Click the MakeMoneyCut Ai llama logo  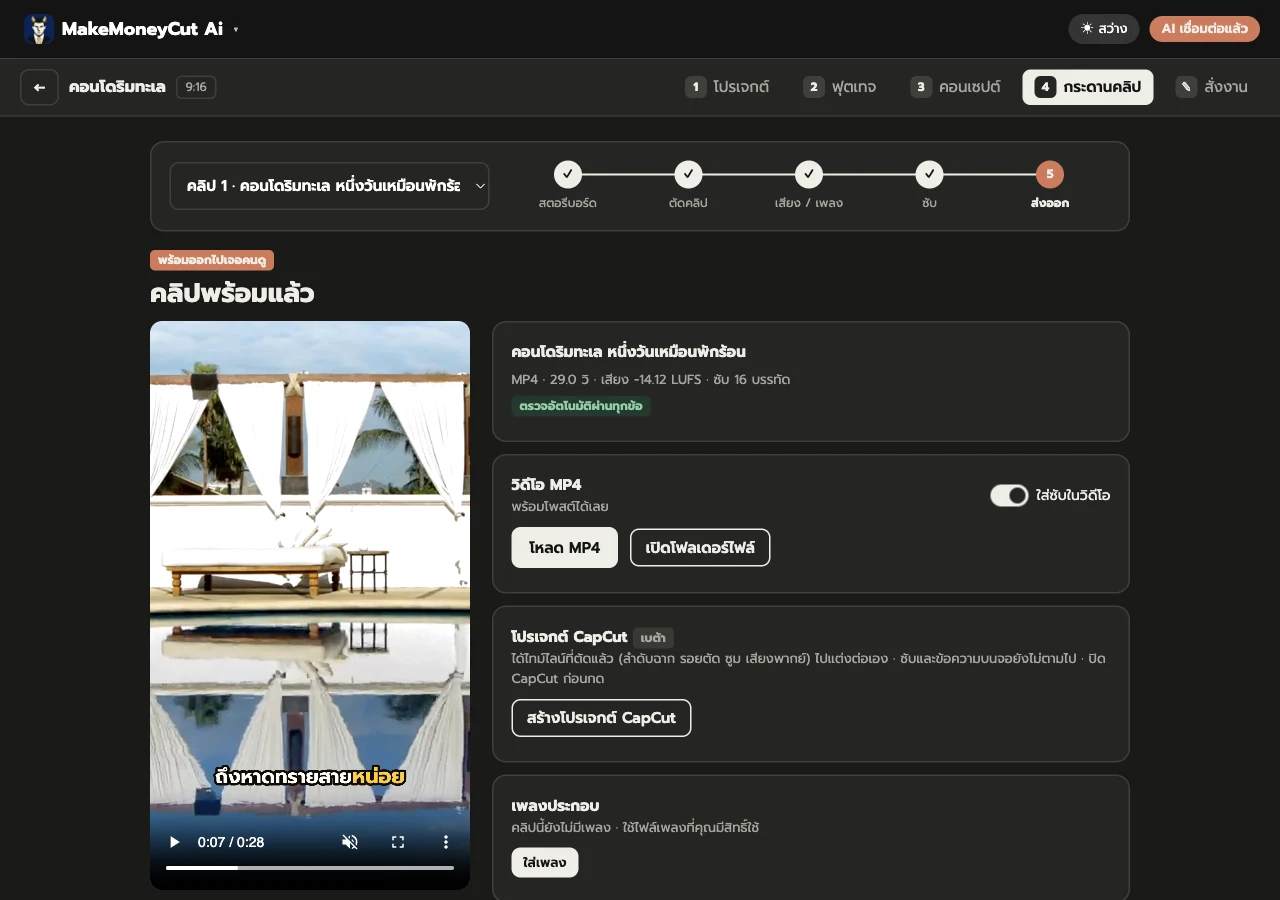click(x=39, y=29)
